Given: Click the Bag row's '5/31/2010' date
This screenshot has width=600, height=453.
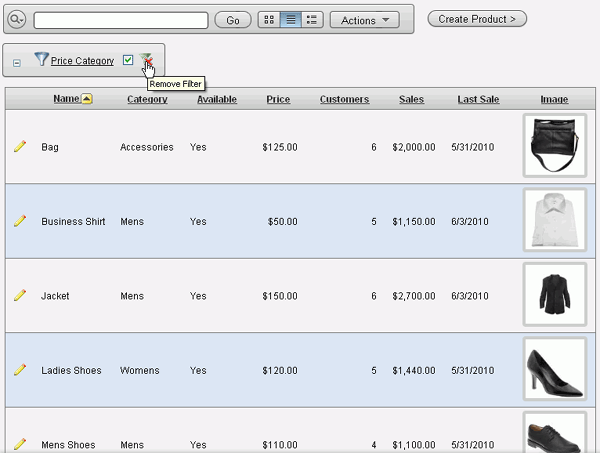Looking at the screenshot, I should tap(473, 147).
